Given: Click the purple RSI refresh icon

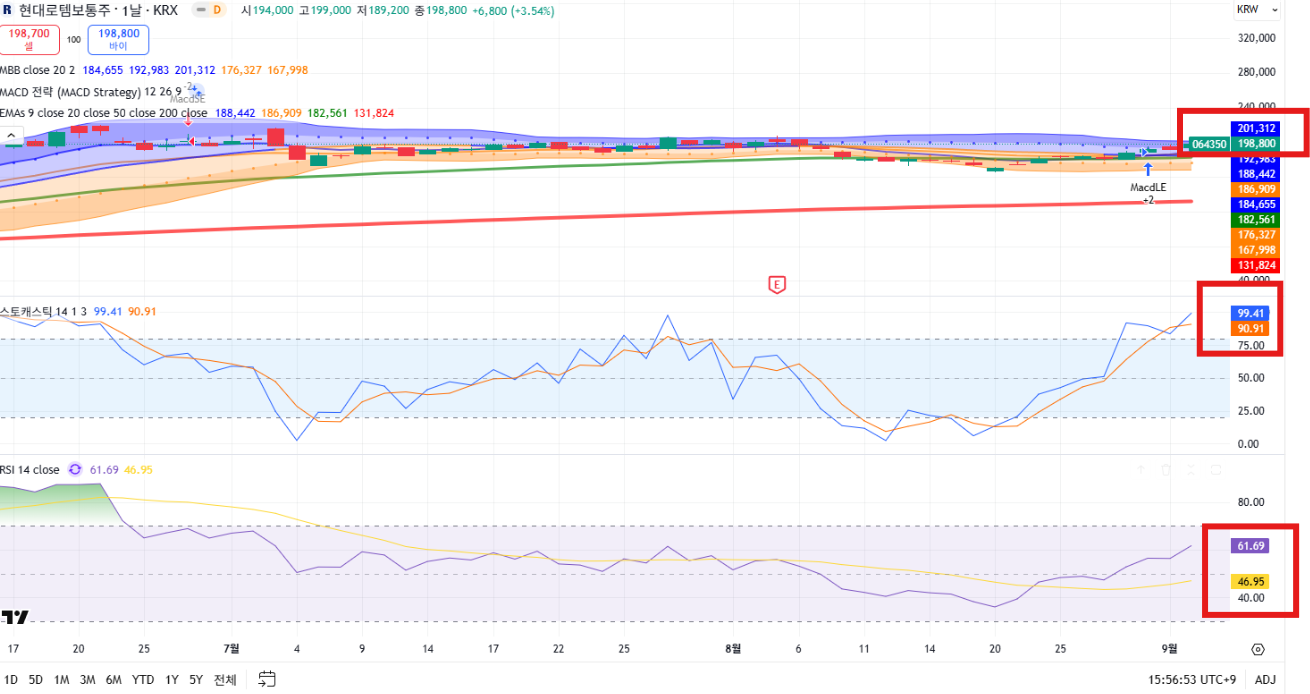Looking at the screenshot, I should click(74, 469).
